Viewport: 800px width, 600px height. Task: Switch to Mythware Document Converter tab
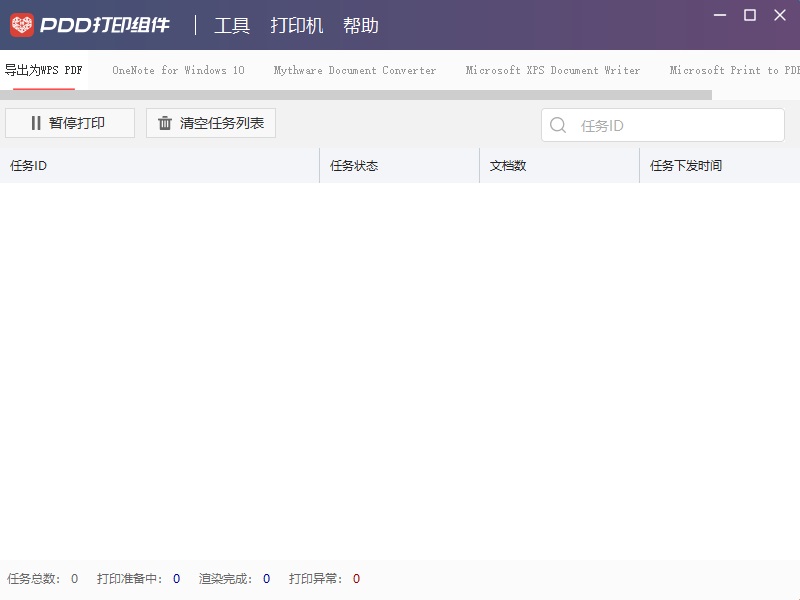click(355, 70)
